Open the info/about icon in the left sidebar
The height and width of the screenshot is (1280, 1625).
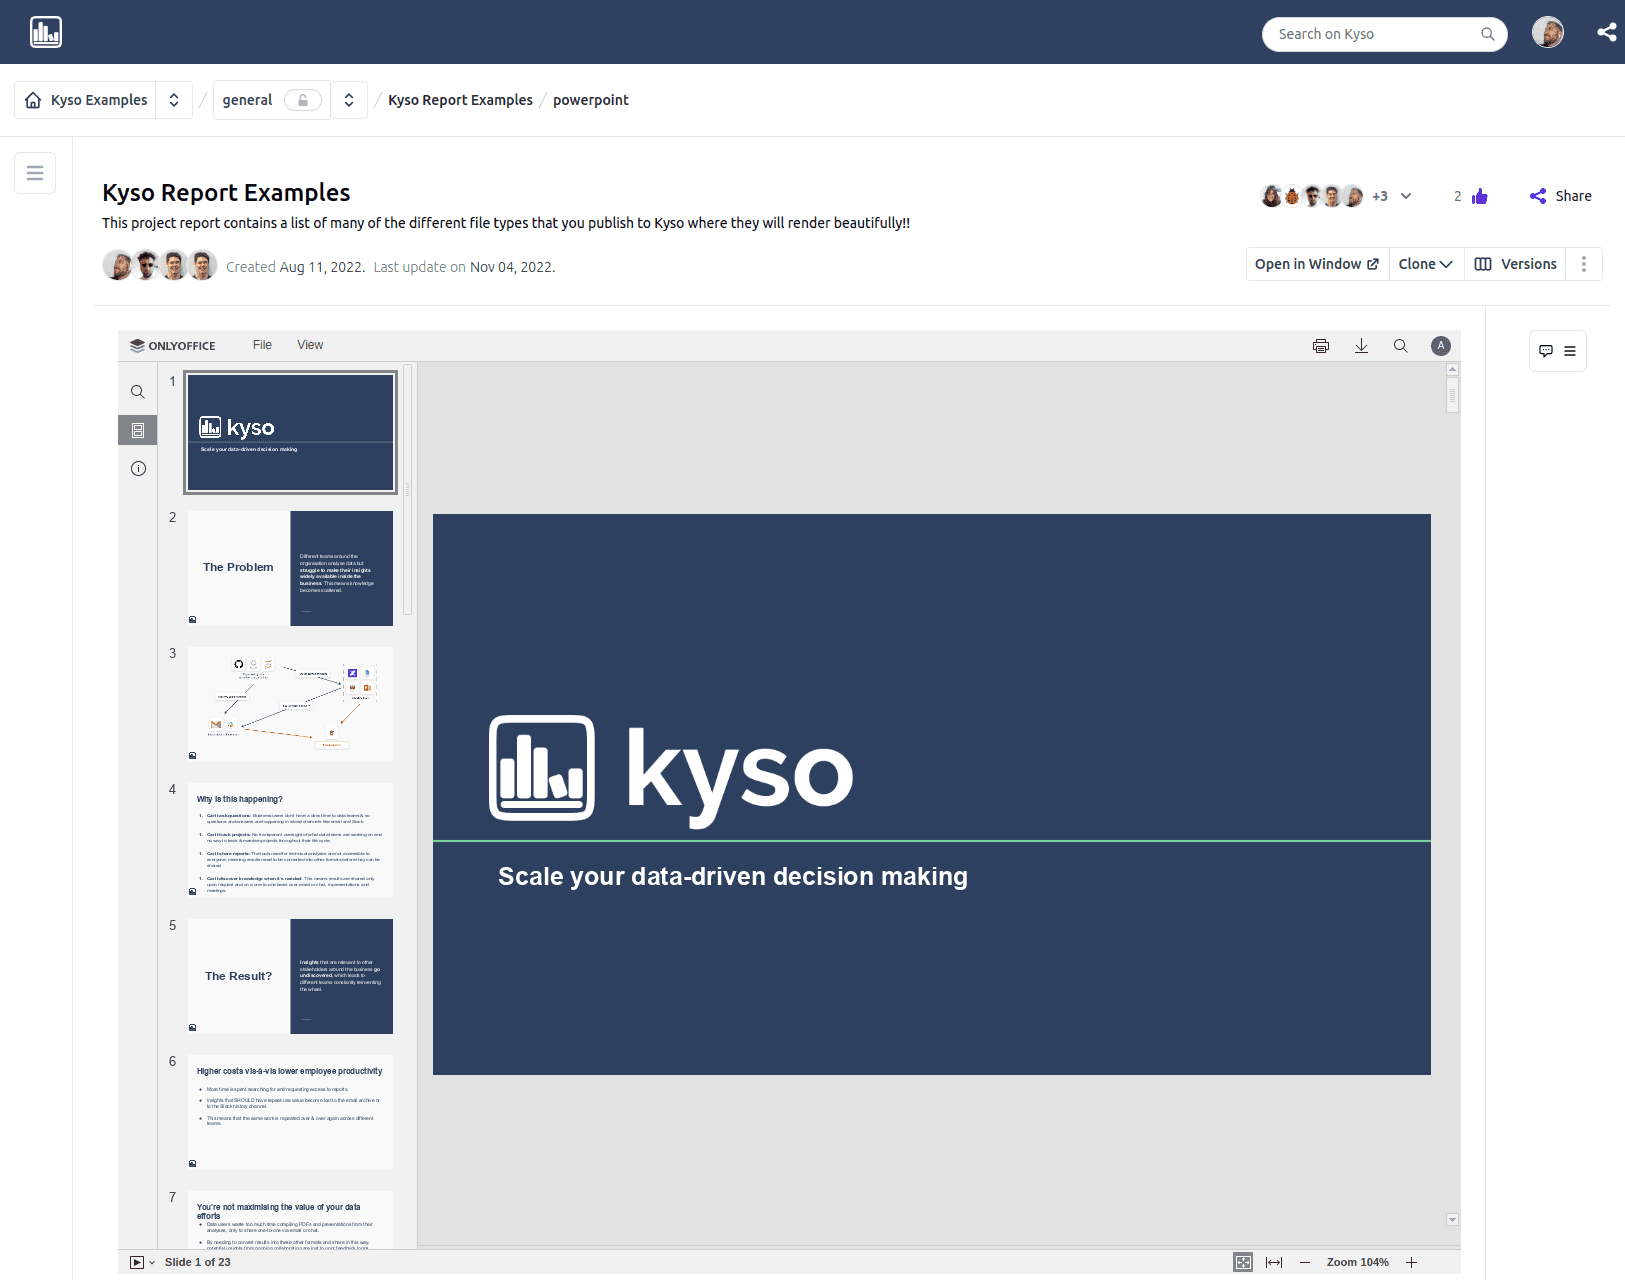(138, 468)
